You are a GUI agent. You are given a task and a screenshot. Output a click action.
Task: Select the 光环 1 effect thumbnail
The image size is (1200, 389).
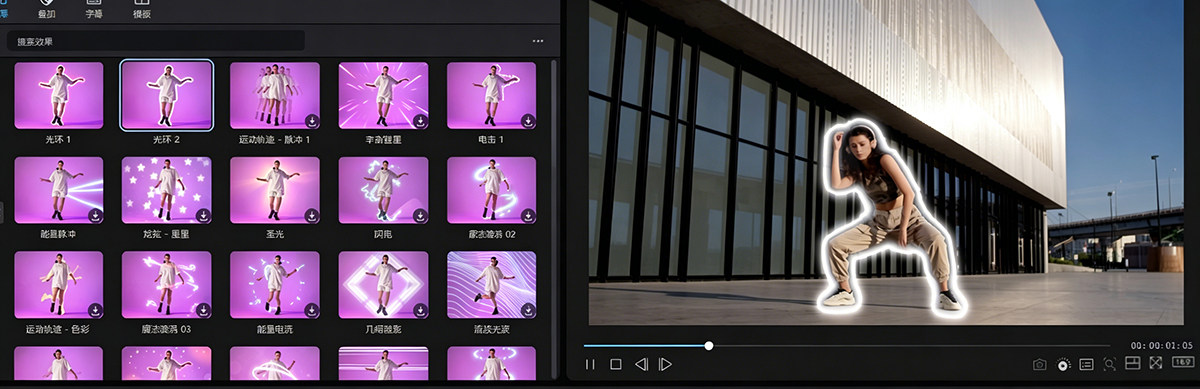pos(59,96)
